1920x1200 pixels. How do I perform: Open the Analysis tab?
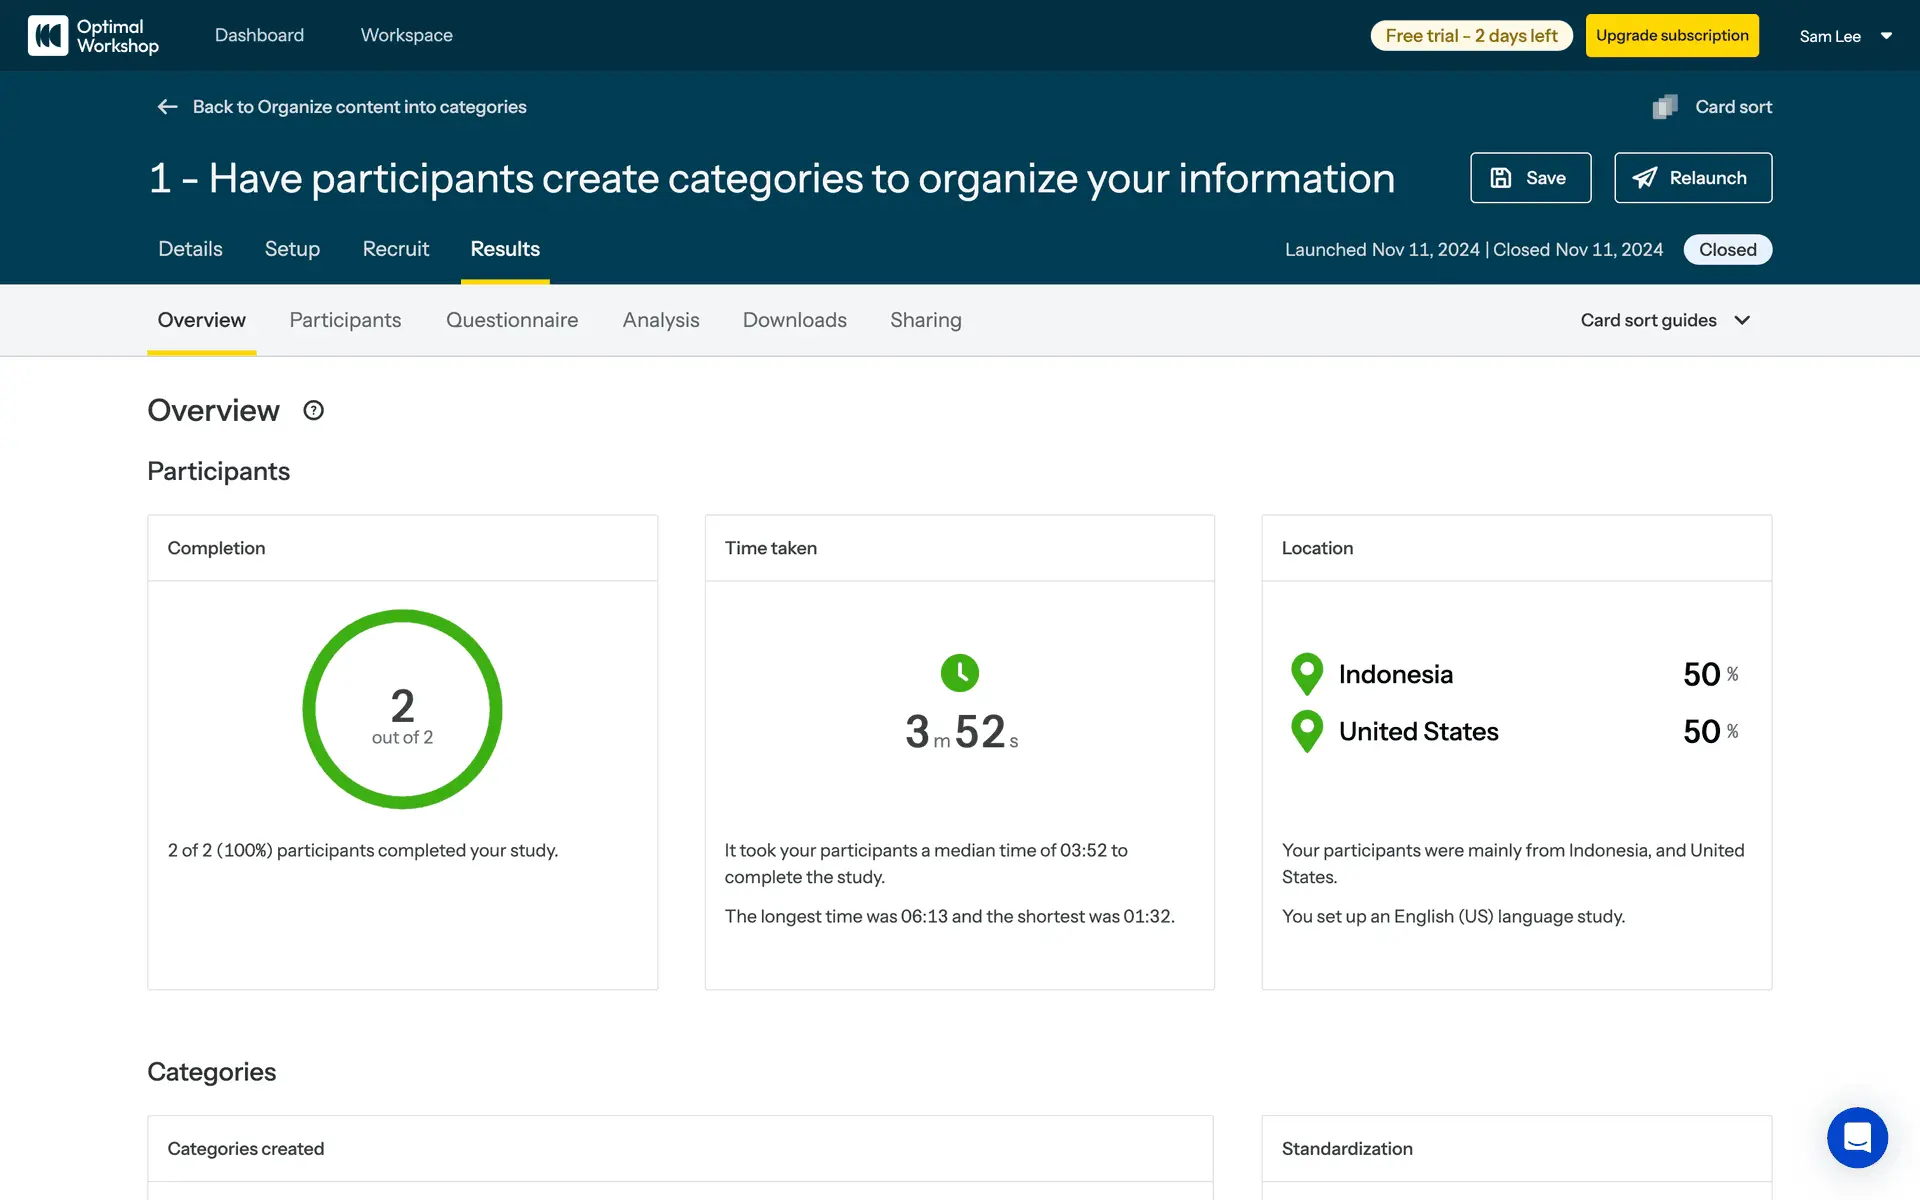[660, 320]
